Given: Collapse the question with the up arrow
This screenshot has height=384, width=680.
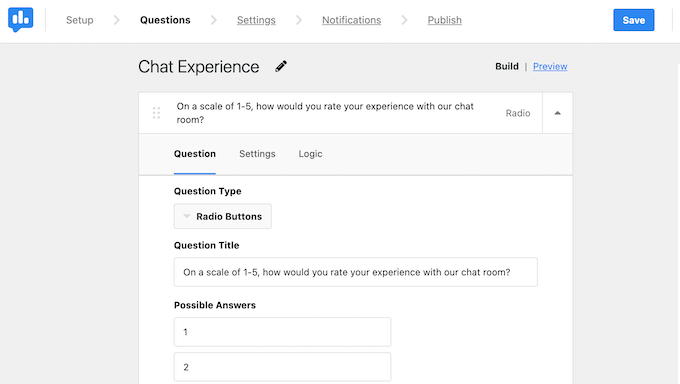Looking at the screenshot, I should 557,113.
